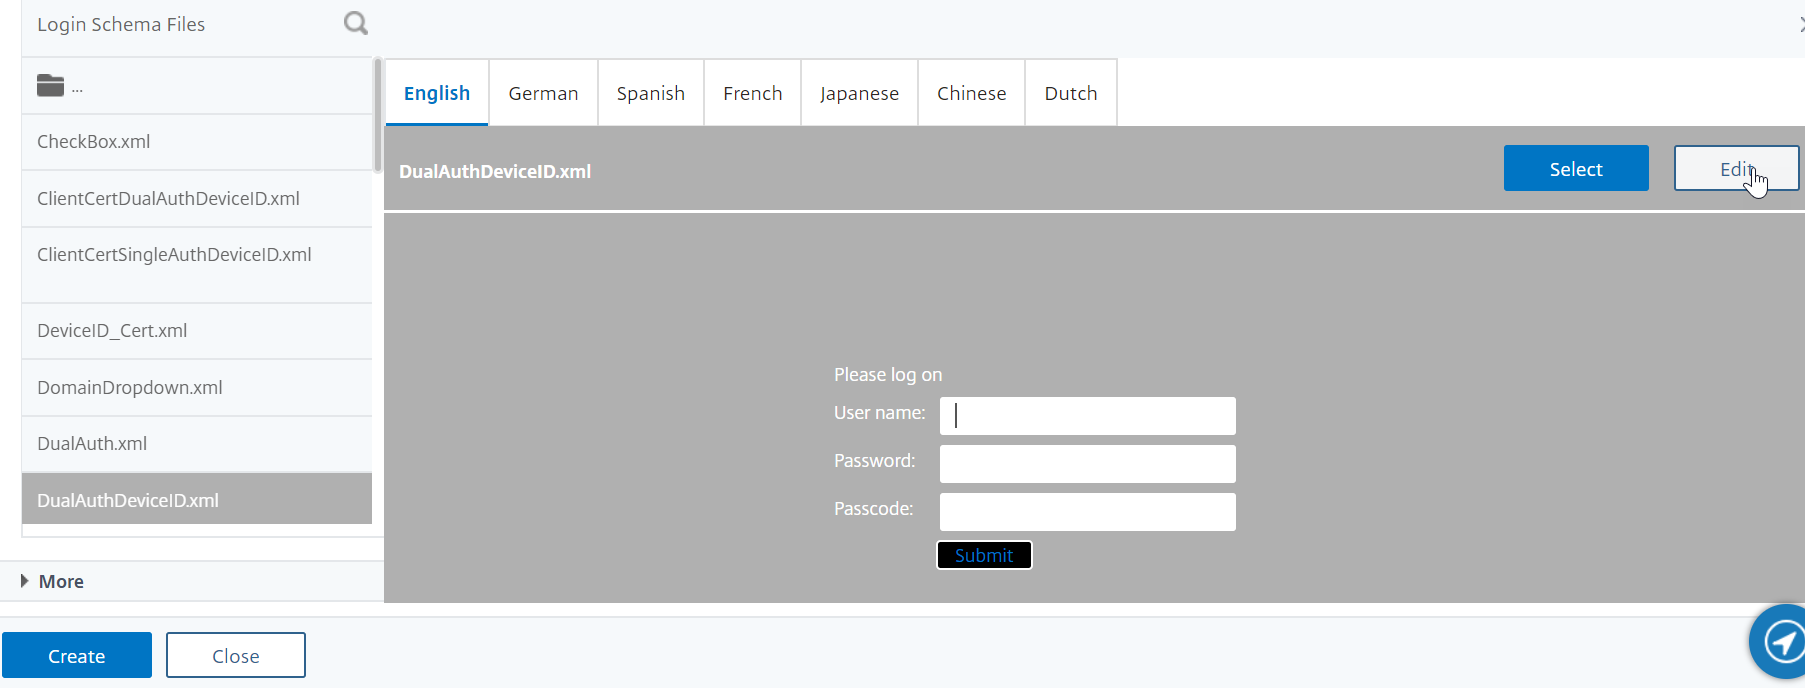Click the Submit button in preview

pyautogui.click(x=984, y=555)
